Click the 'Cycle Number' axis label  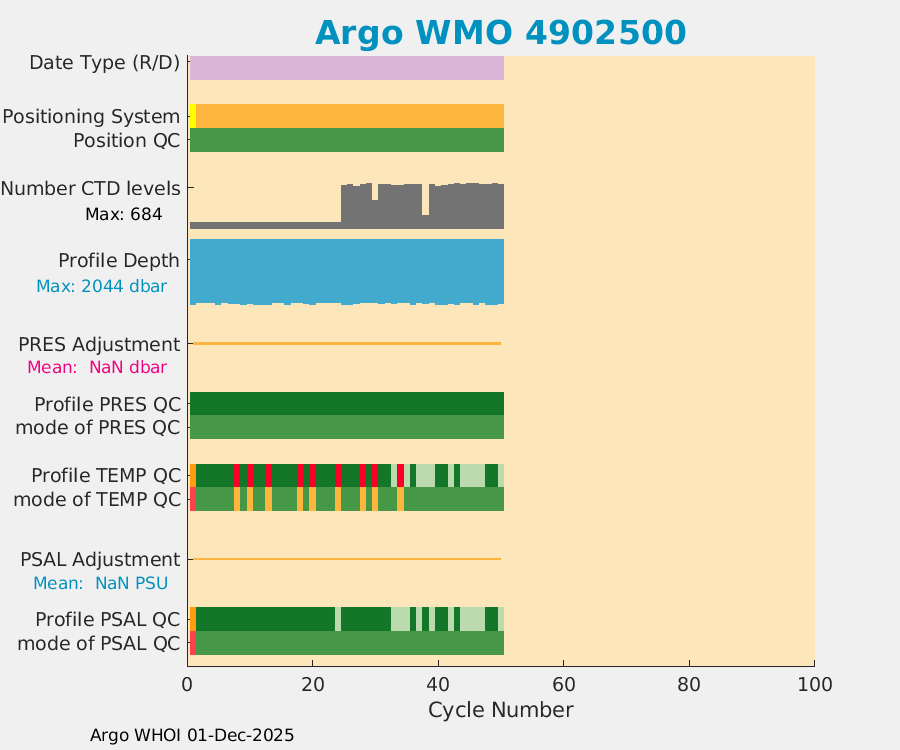tap(500, 710)
